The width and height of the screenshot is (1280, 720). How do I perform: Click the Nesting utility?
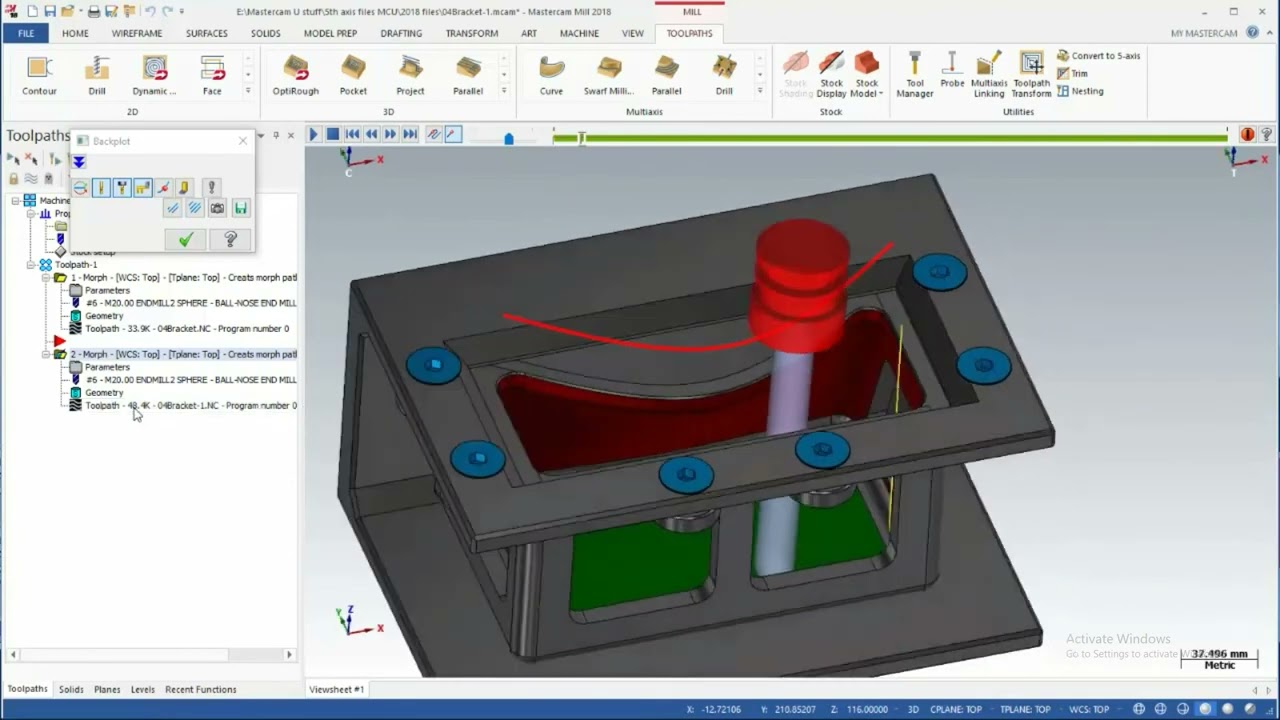pos(1080,91)
